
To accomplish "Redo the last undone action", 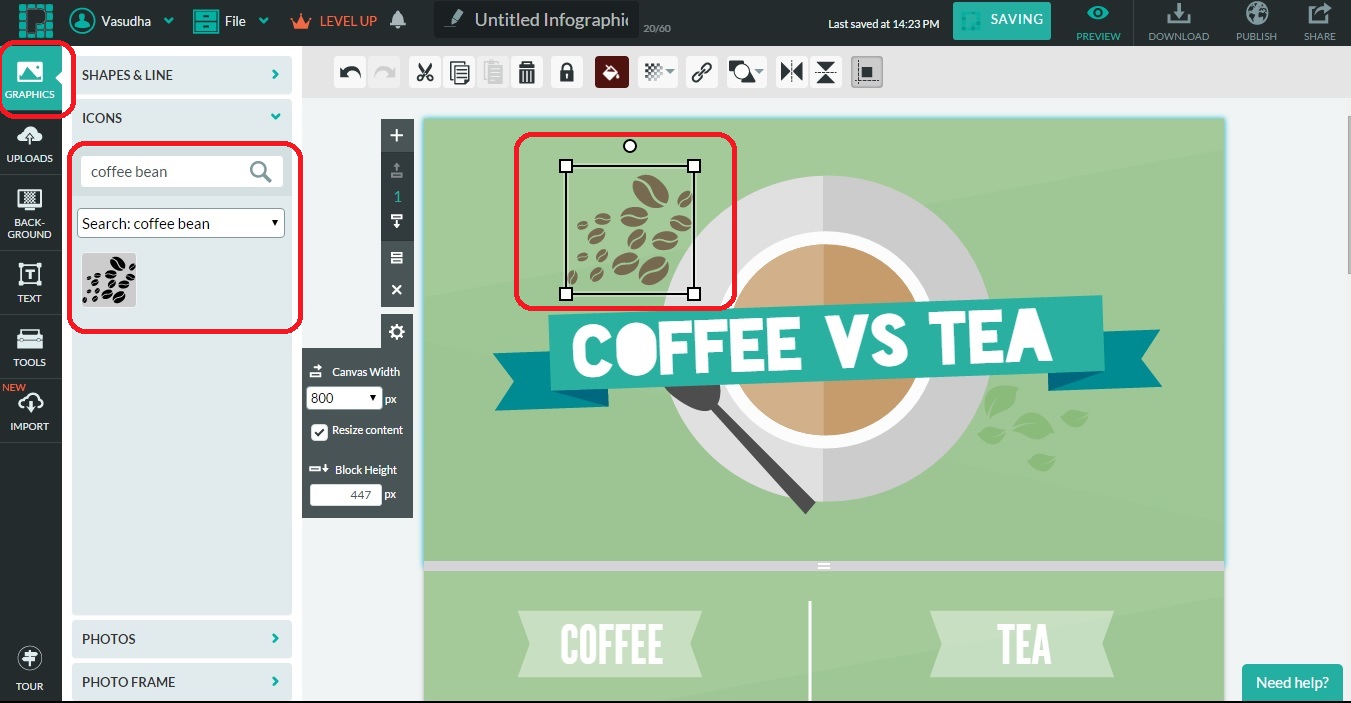I will pos(383,72).
